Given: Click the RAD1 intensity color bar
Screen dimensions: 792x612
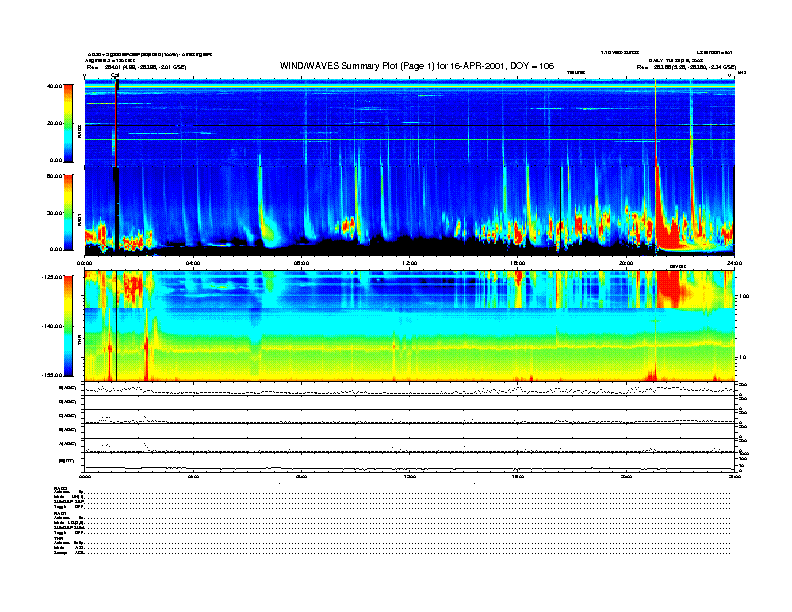Looking at the screenshot, I should click(x=68, y=213).
